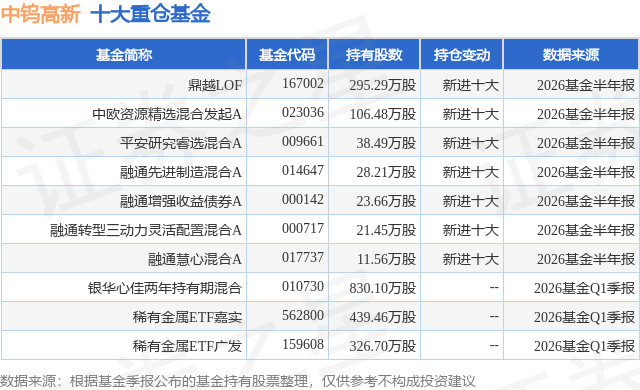This screenshot has height=390, width=640.
Task: Click fund code 017737
Action: 302,257
